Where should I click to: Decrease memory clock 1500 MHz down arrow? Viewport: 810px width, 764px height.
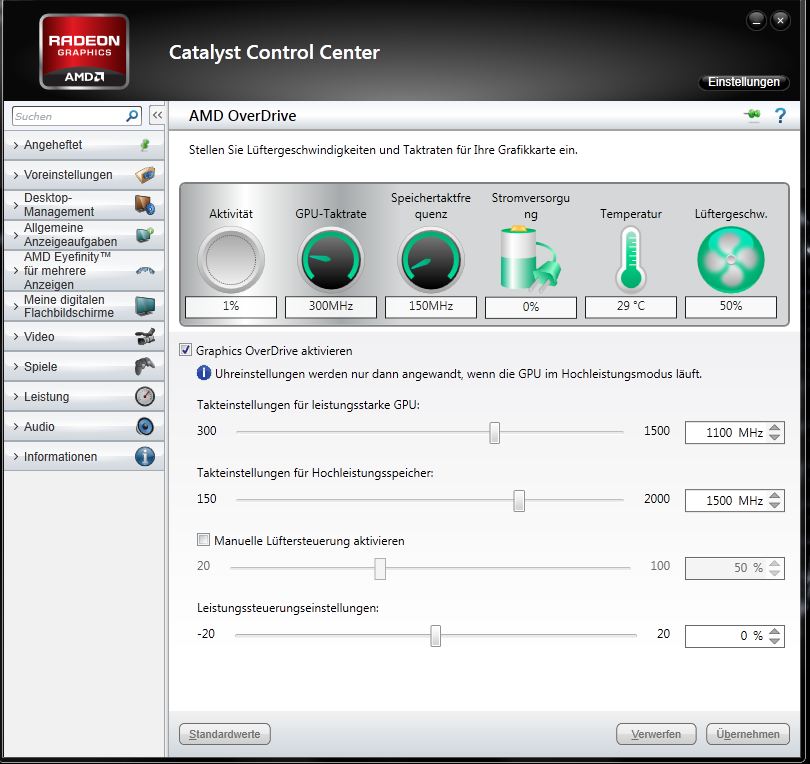tap(774, 505)
